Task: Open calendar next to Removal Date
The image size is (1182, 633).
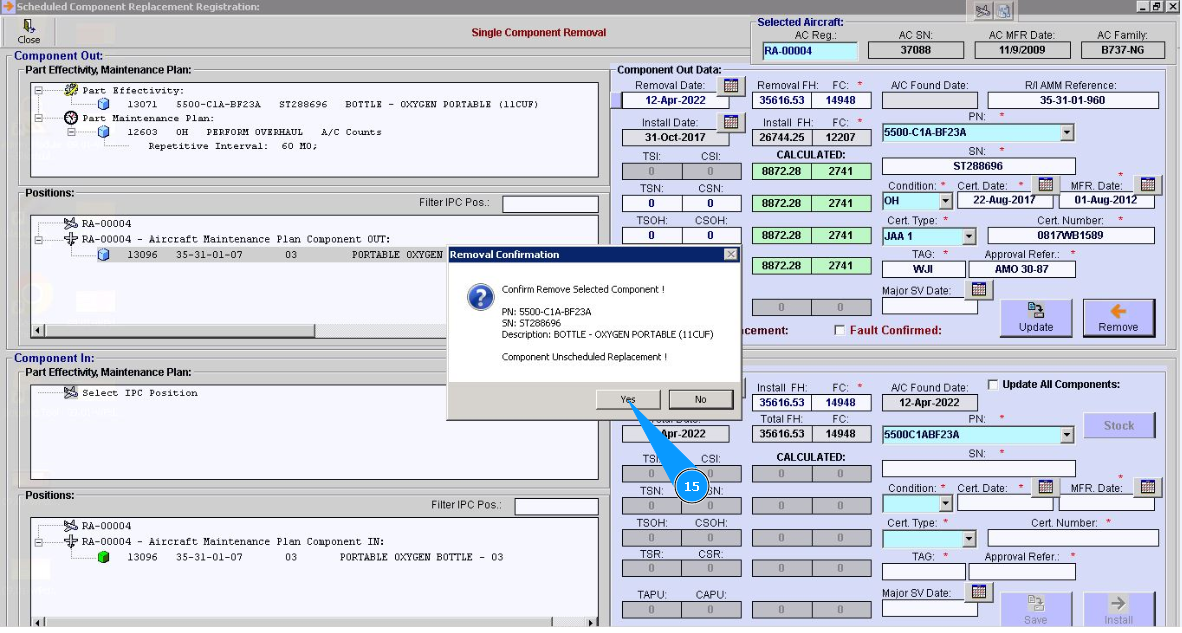Action: click(x=730, y=86)
